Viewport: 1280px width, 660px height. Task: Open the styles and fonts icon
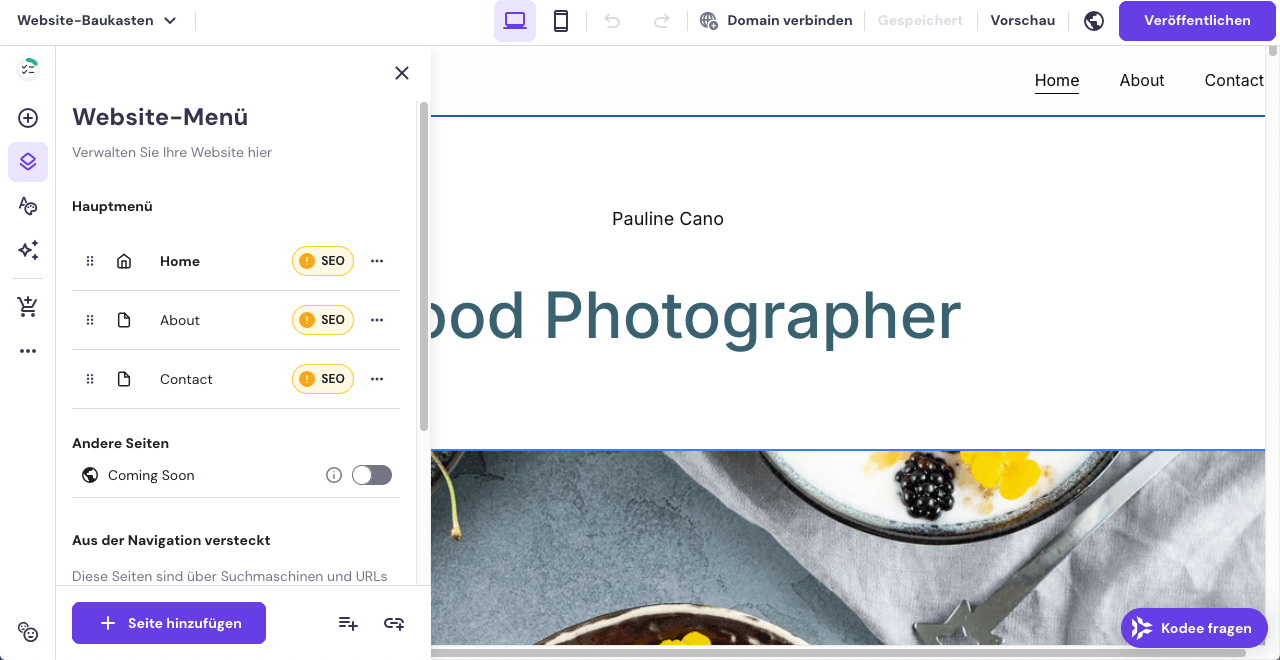click(28, 206)
